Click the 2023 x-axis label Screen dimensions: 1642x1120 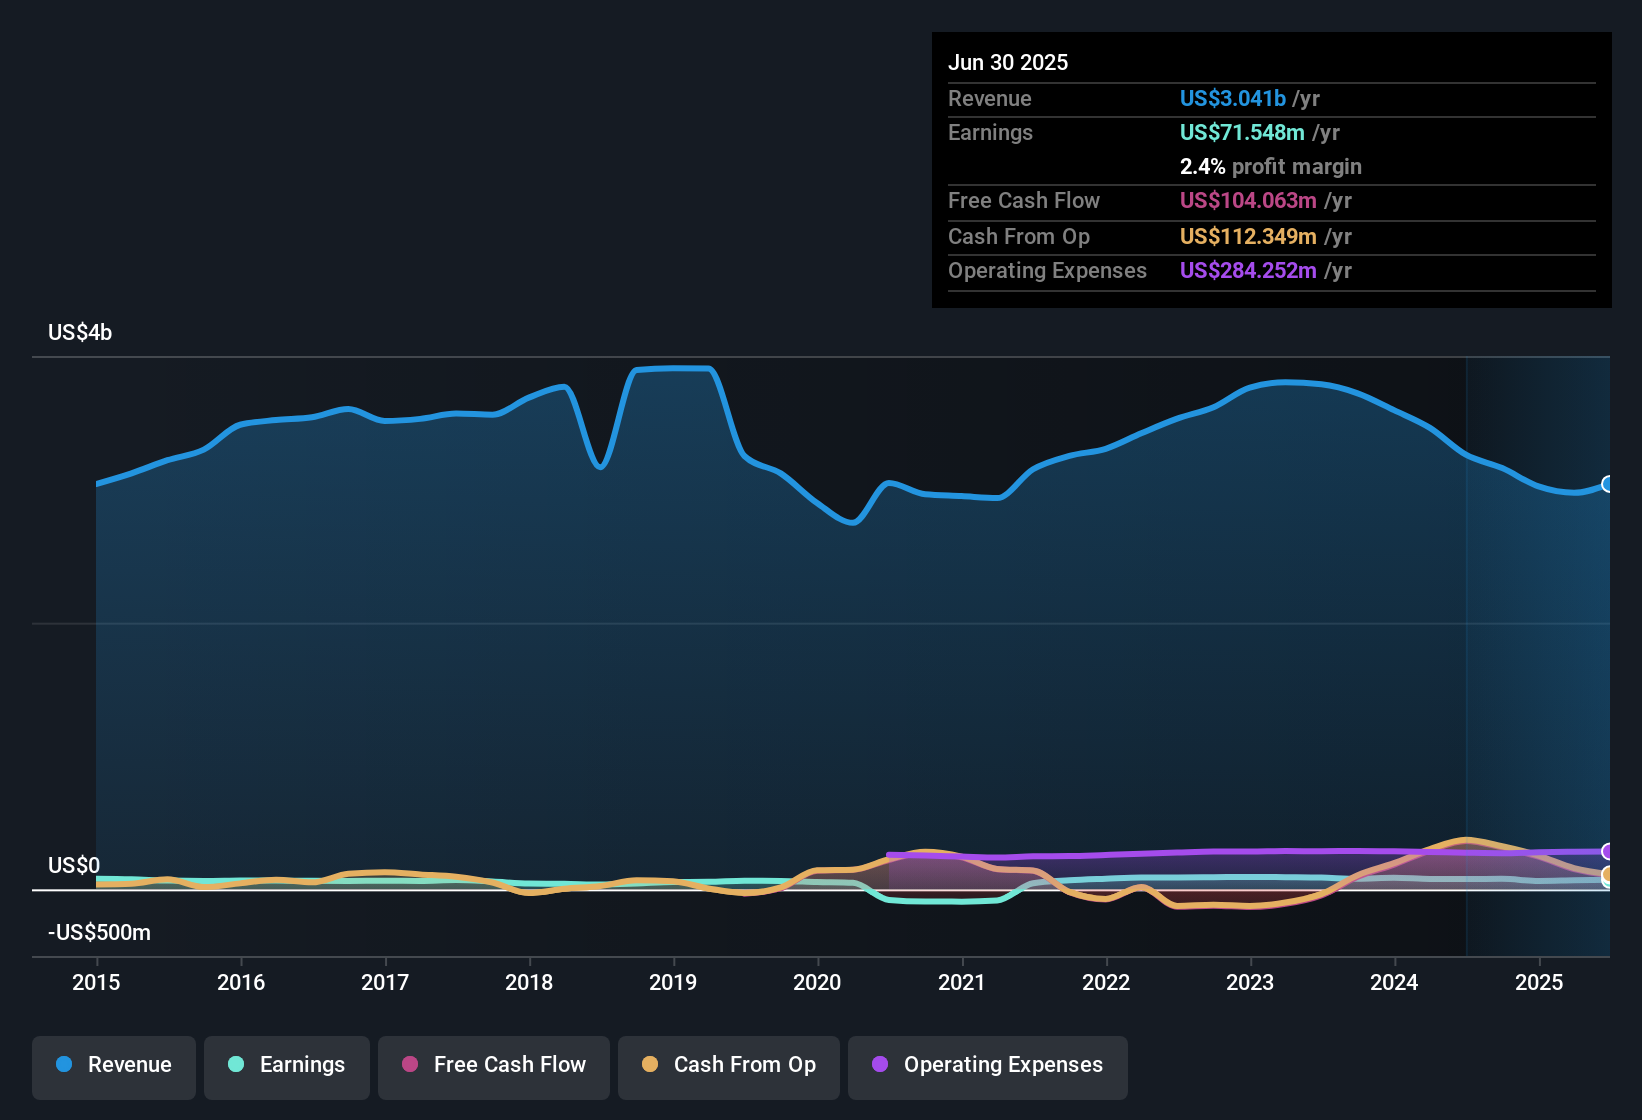pyautogui.click(x=1250, y=982)
